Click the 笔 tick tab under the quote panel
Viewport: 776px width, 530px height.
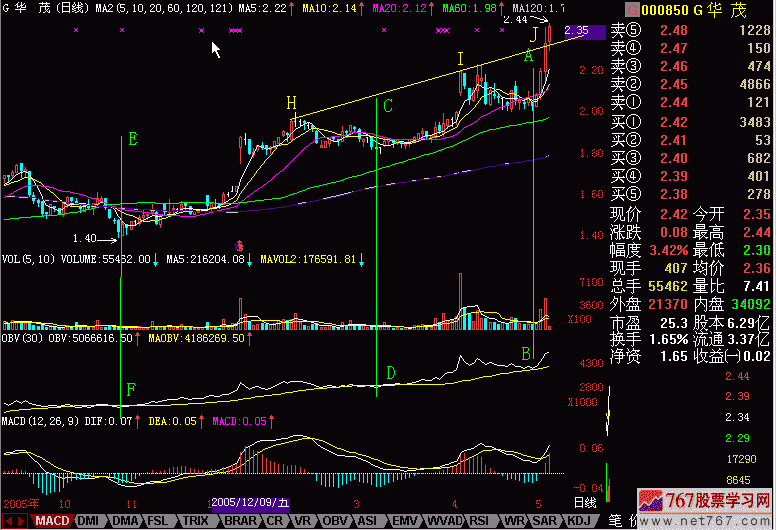(616, 521)
